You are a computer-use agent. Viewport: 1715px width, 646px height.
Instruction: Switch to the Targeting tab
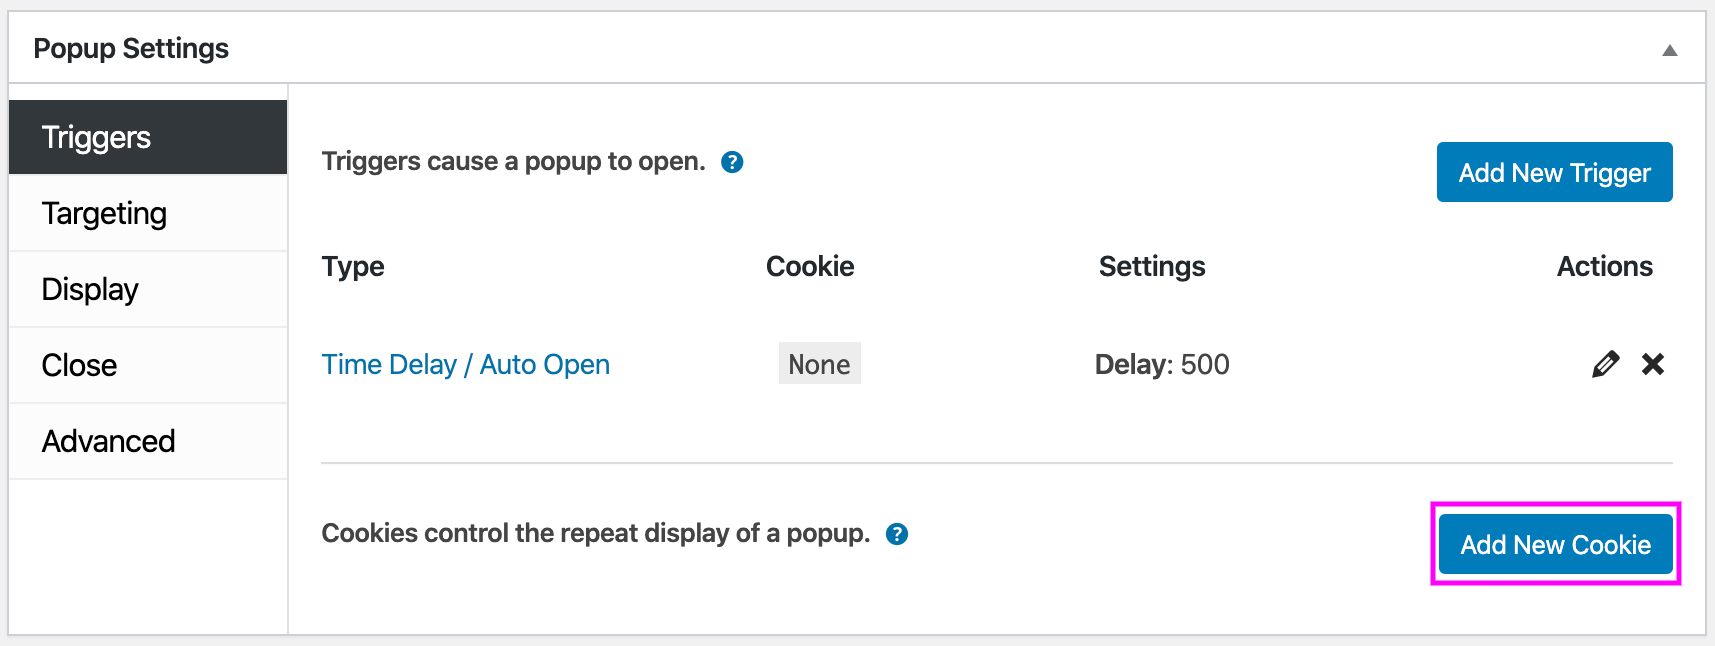148,213
